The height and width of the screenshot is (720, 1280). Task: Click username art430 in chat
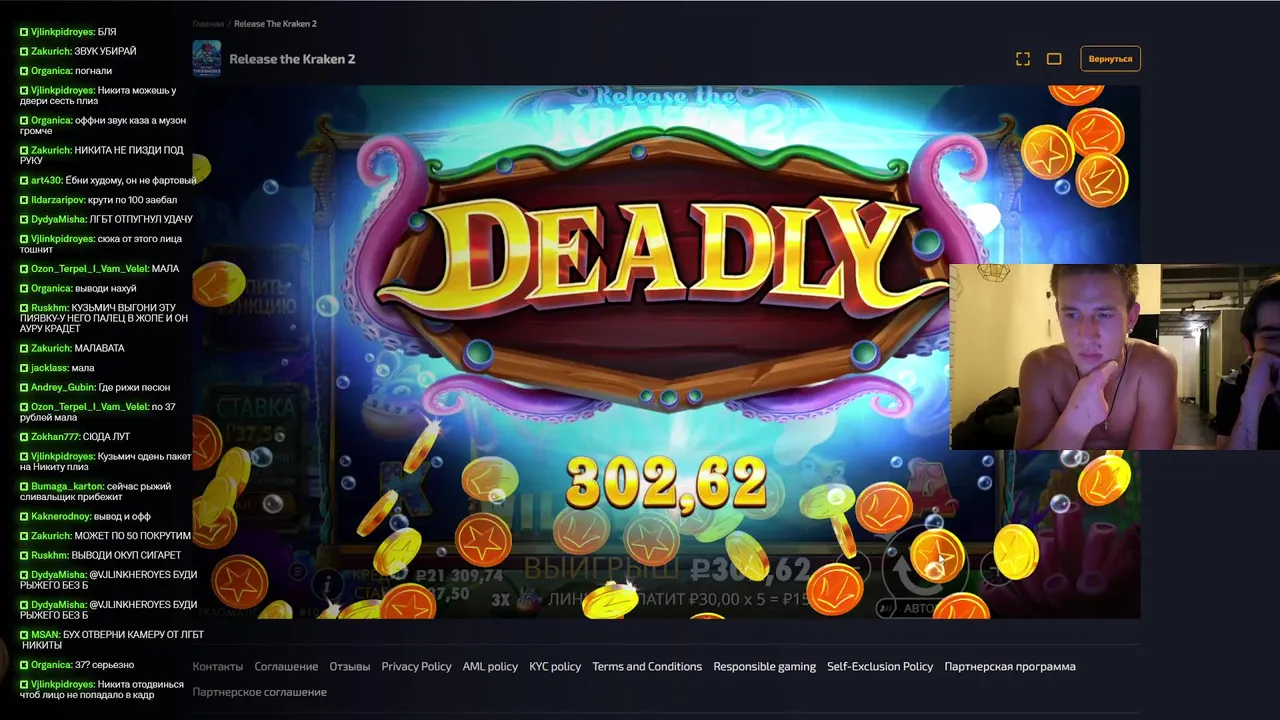pos(46,180)
